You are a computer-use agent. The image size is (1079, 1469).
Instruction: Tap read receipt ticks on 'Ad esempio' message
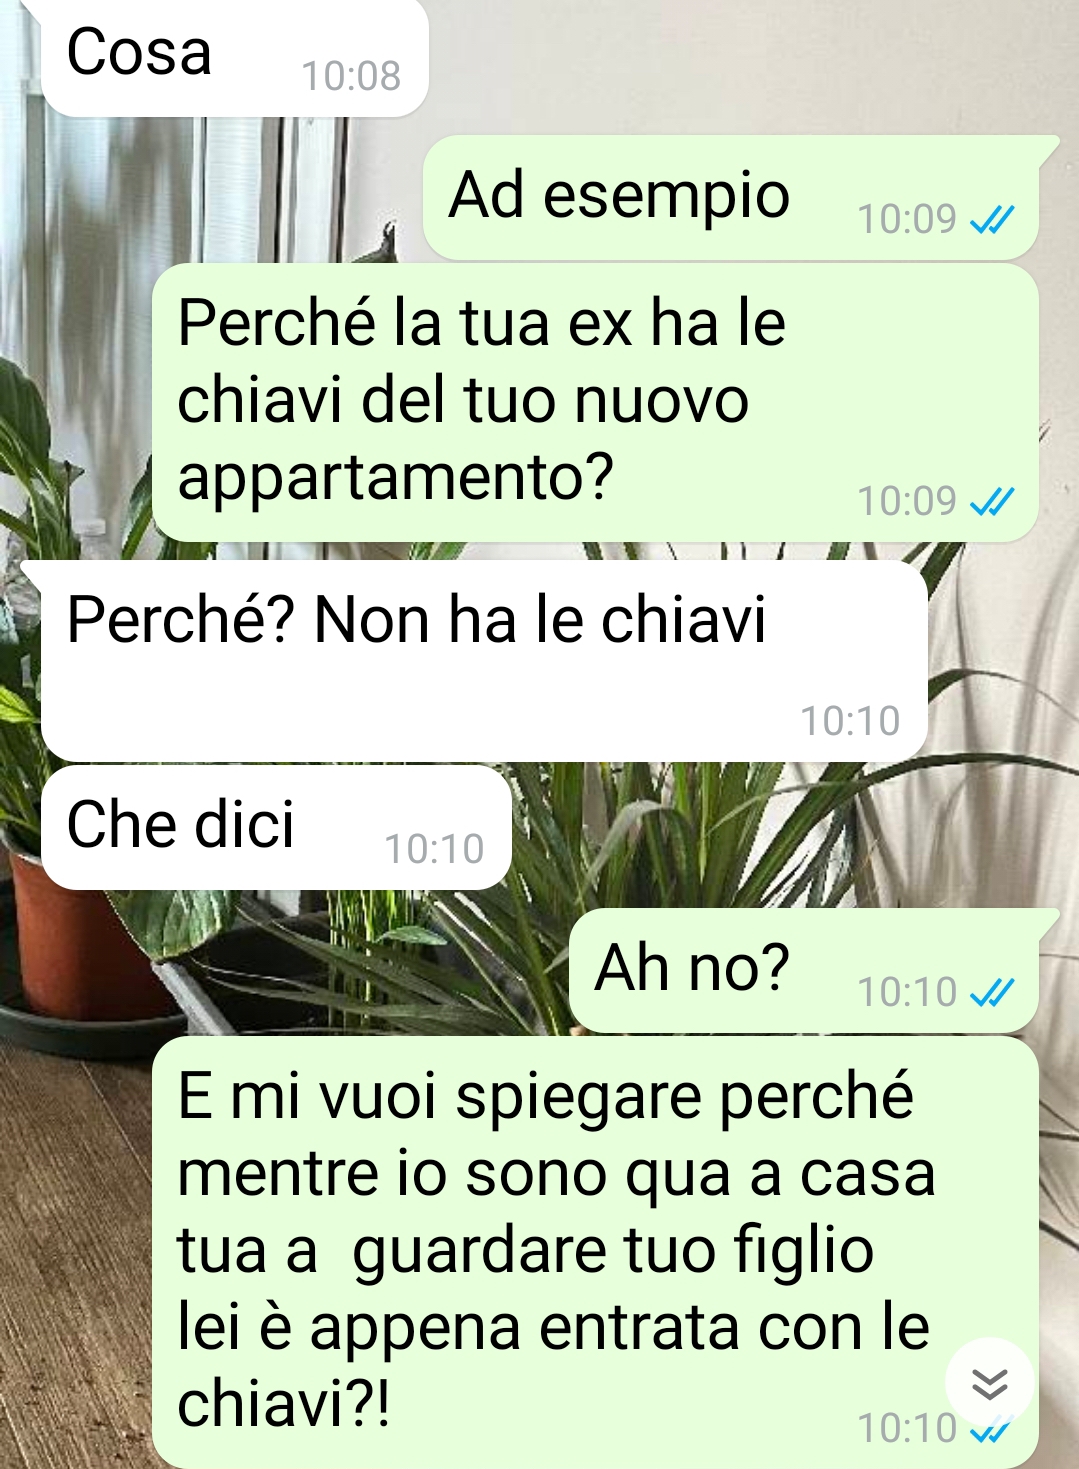point(992,219)
